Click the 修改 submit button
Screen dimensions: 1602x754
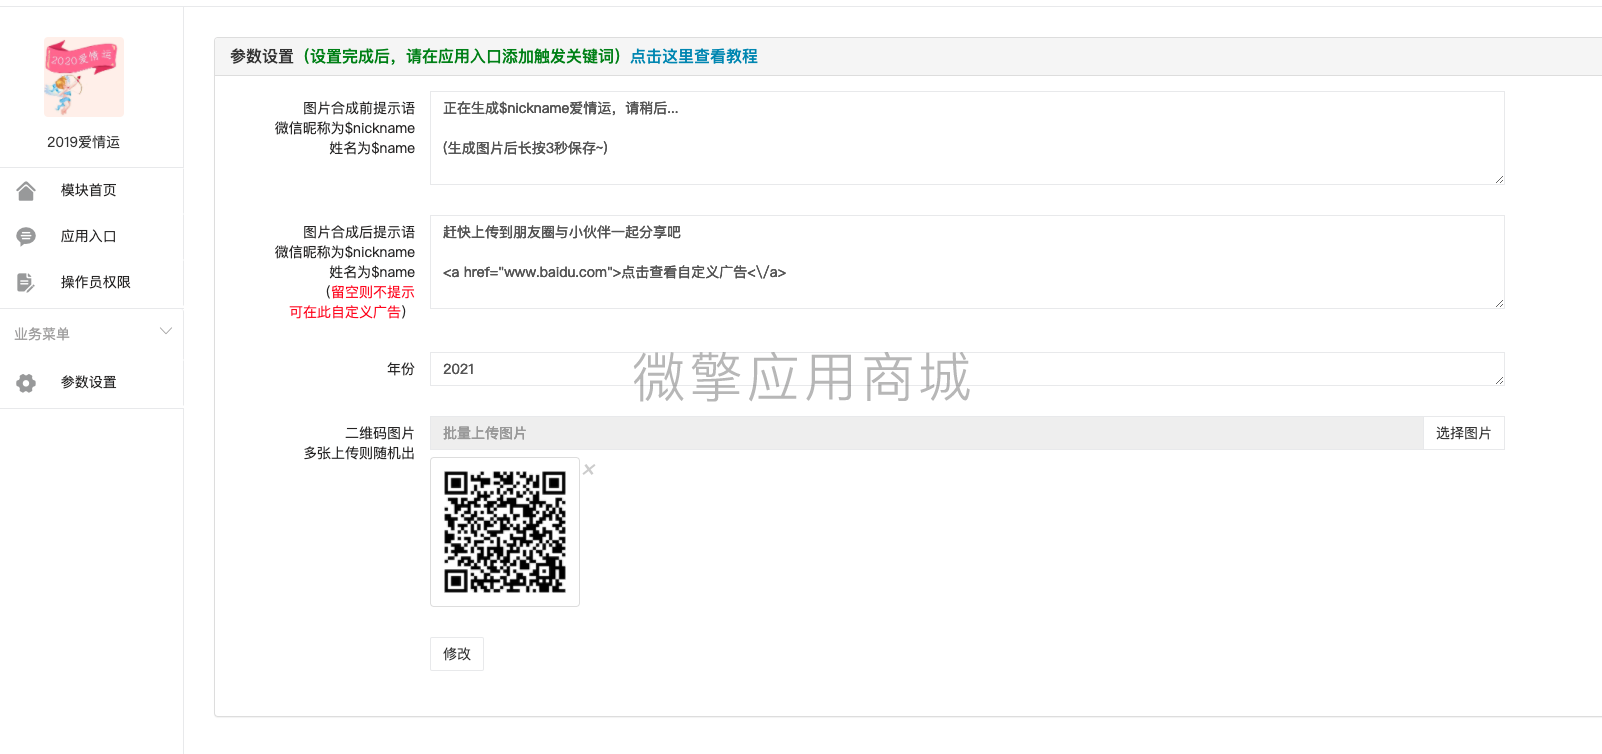click(x=457, y=654)
